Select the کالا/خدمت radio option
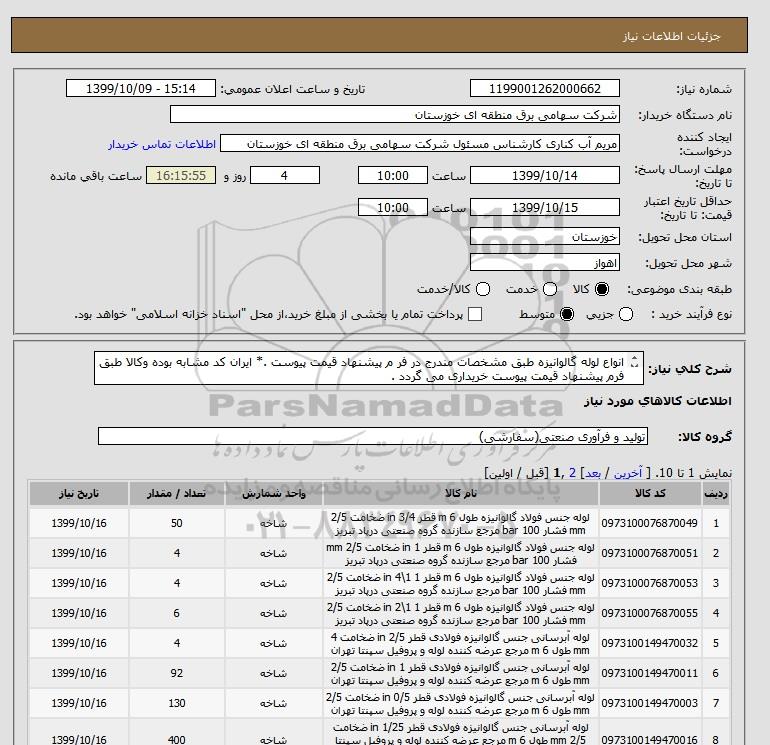 coord(483,289)
